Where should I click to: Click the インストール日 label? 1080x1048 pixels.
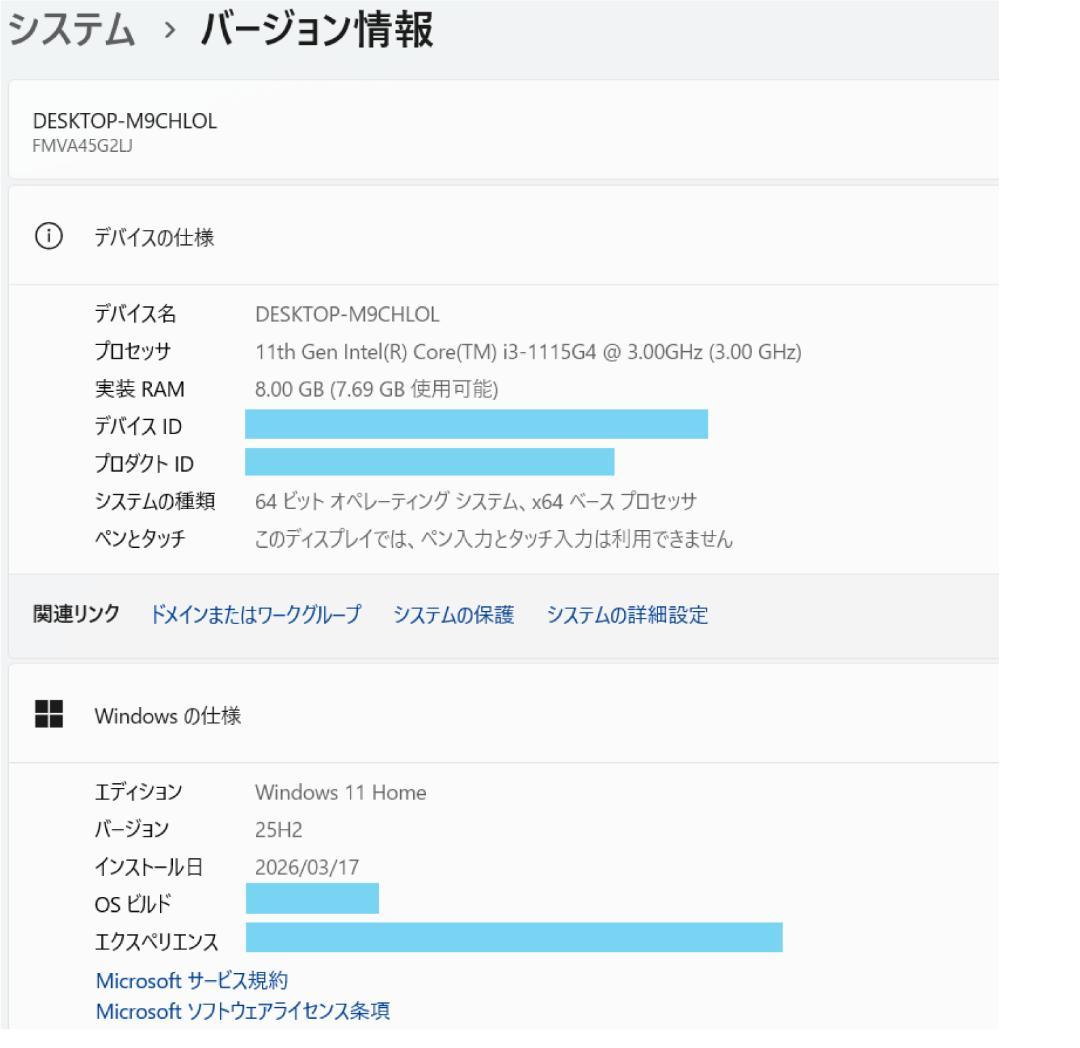tap(149, 867)
